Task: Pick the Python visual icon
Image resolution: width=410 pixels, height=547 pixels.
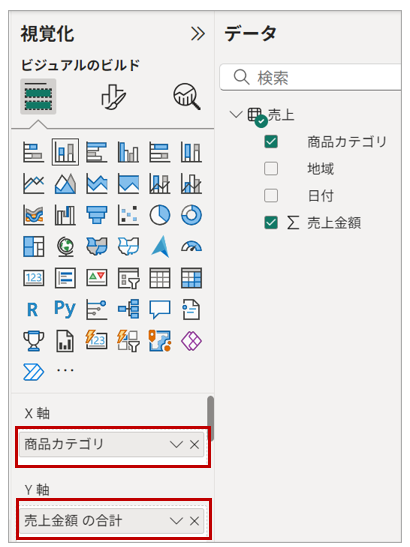Action: tap(65, 309)
